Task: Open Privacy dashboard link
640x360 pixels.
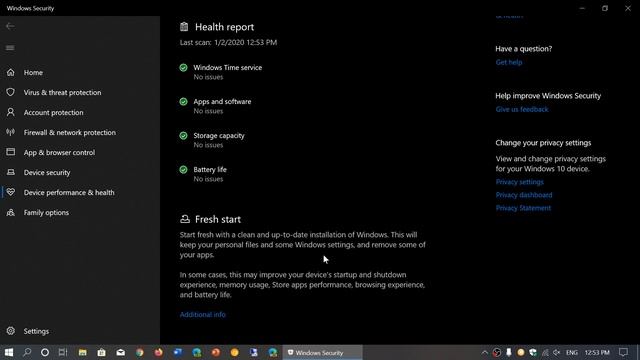Action: (x=524, y=195)
